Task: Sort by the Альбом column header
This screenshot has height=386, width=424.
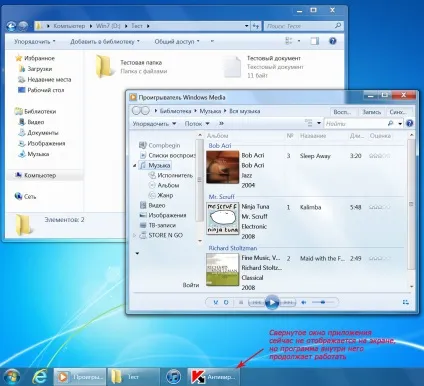Action: tap(217, 136)
